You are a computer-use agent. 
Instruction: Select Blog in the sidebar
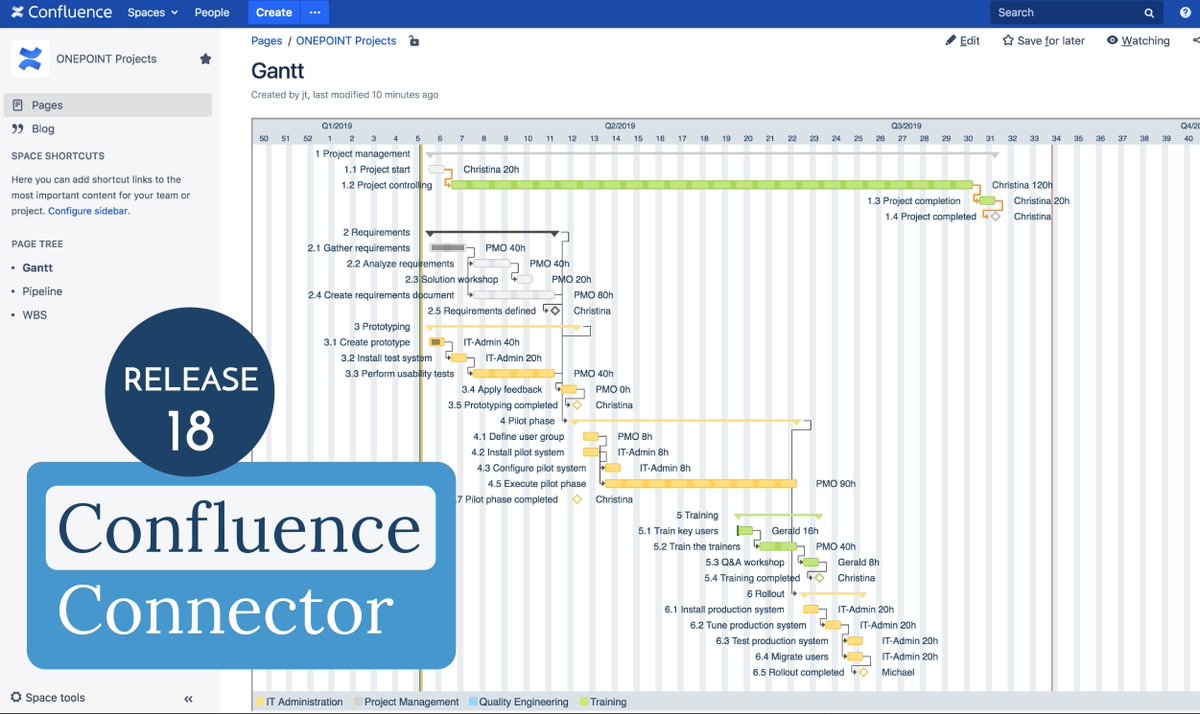(43, 129)
